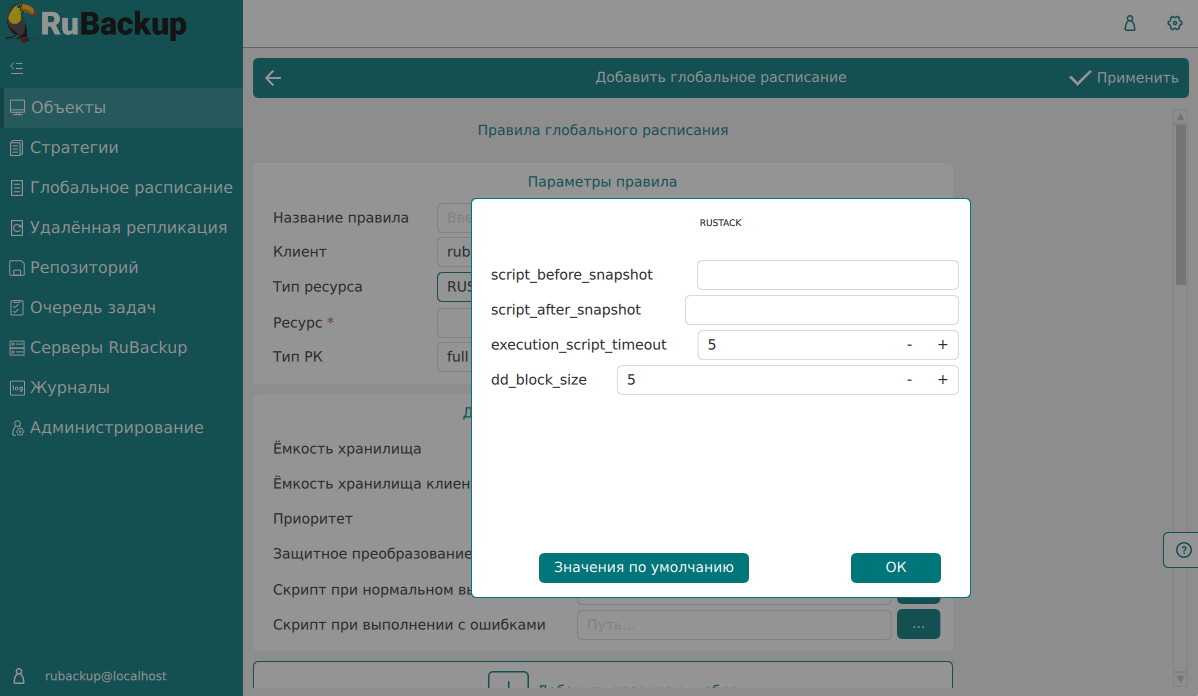Open Глобальное расписание in the sidebar
The width and height of the screenshot is (1198, 696).
131,188
